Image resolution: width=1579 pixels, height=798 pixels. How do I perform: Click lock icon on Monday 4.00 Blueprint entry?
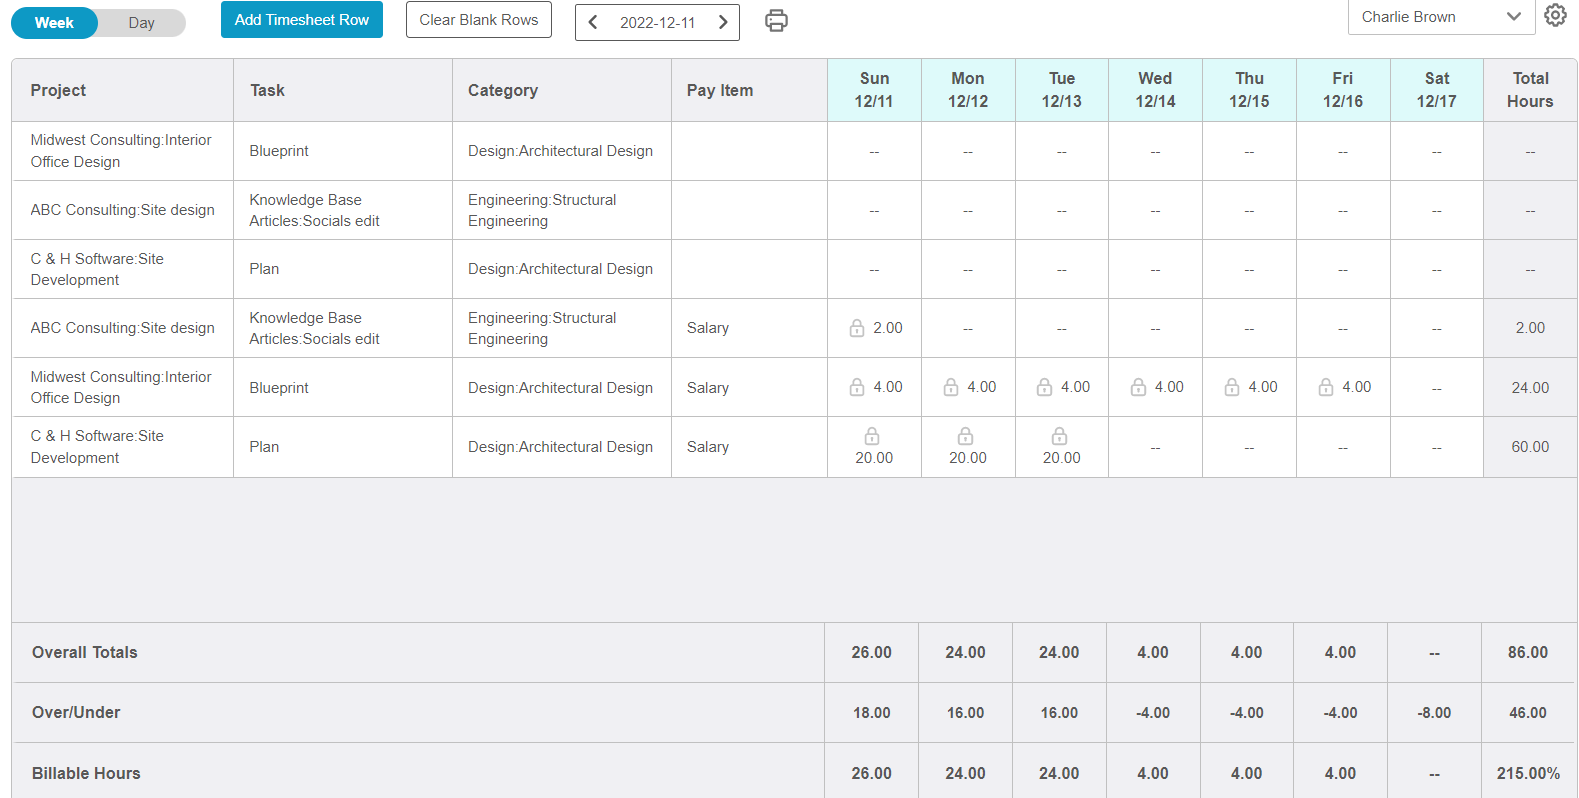[951, 387]
